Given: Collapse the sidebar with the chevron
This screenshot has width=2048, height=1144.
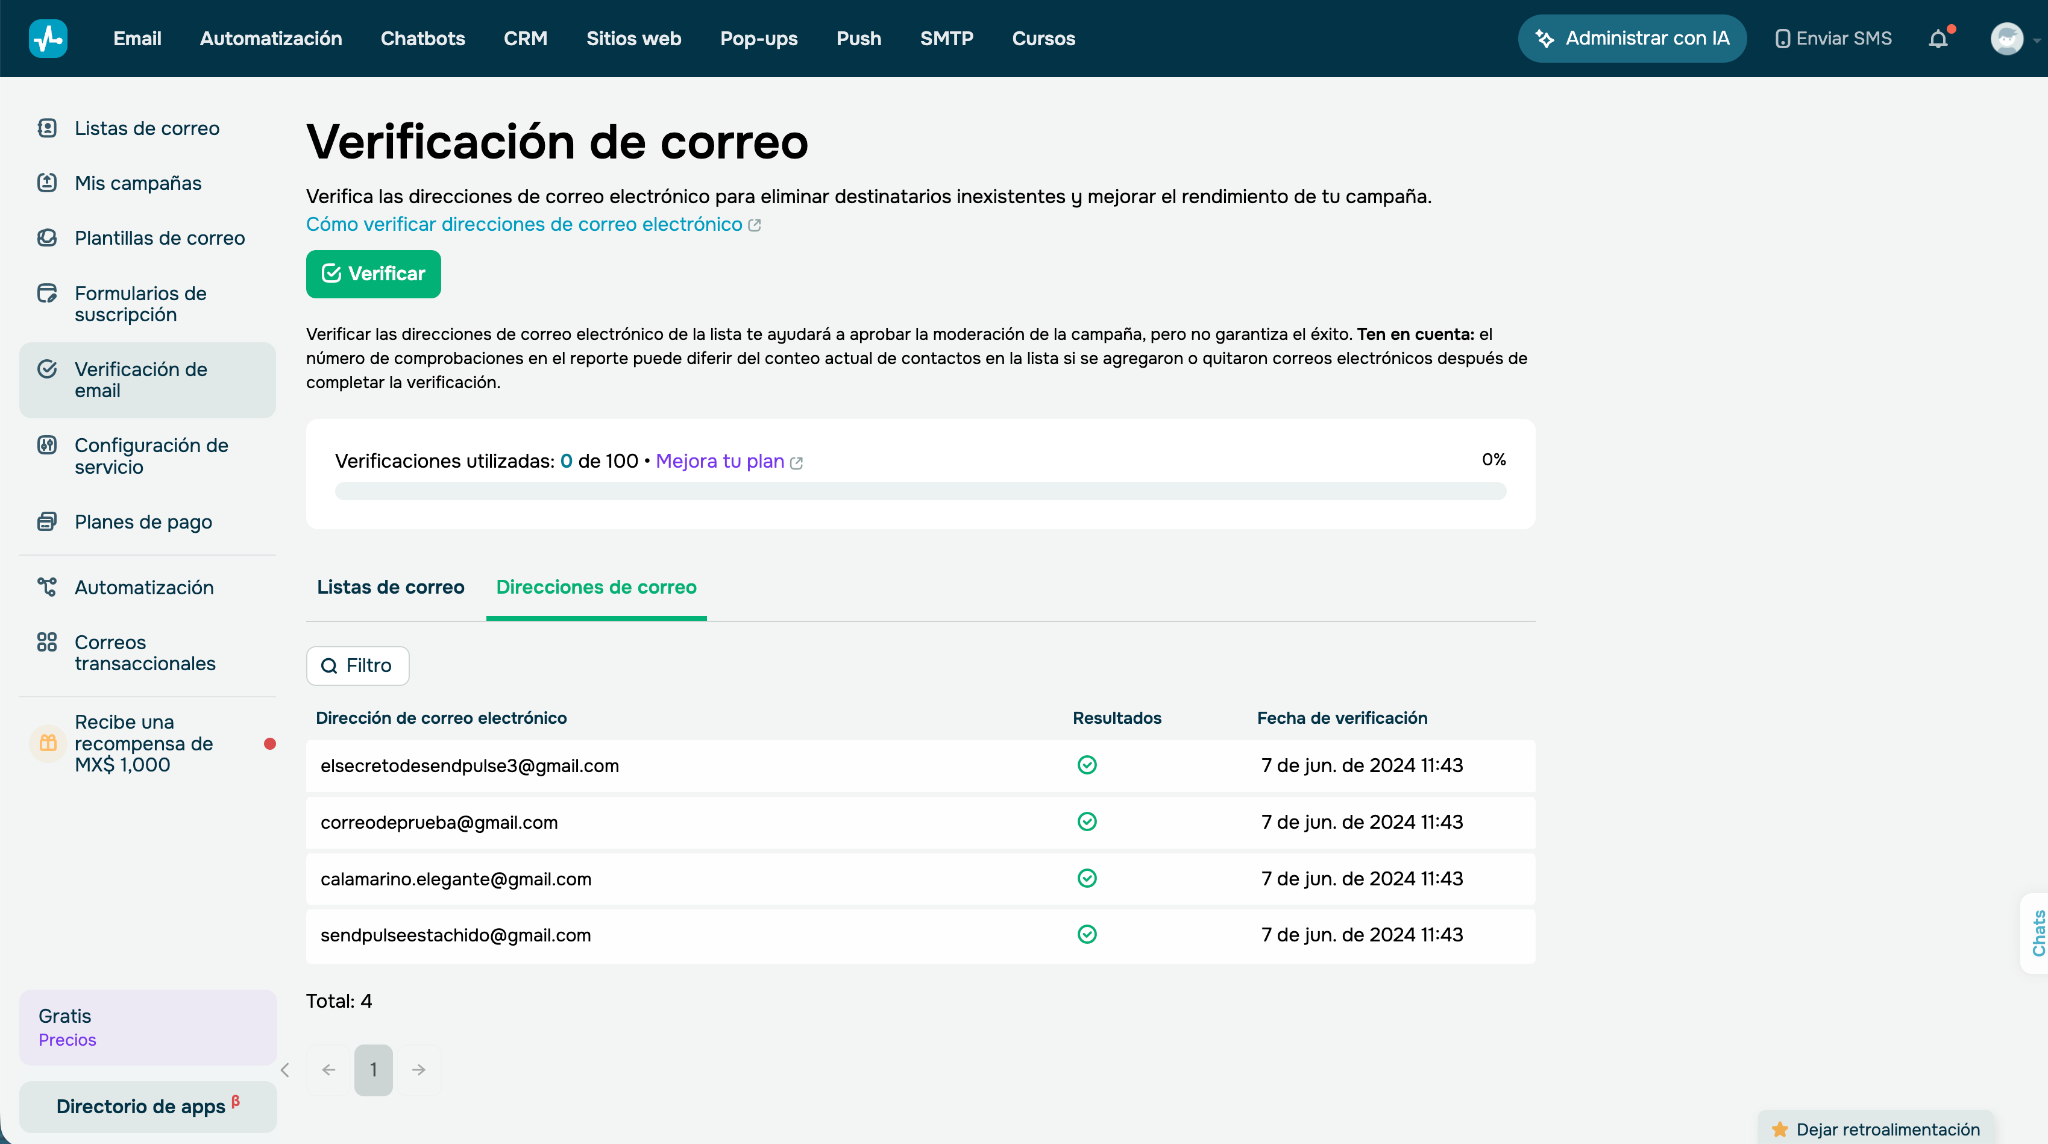Looking at the screenshot, I should tap(285, 1070).
